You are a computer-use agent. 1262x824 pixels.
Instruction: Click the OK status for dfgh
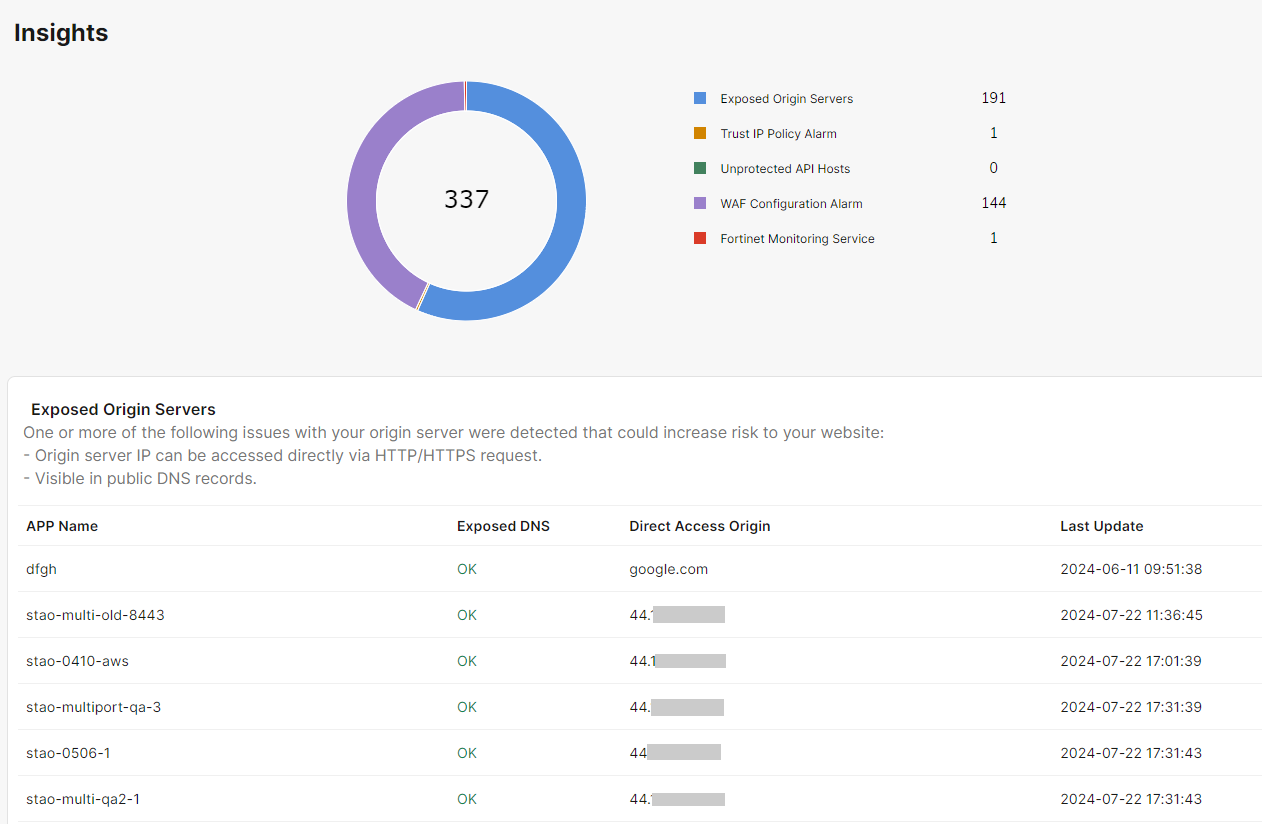point(466,568)
